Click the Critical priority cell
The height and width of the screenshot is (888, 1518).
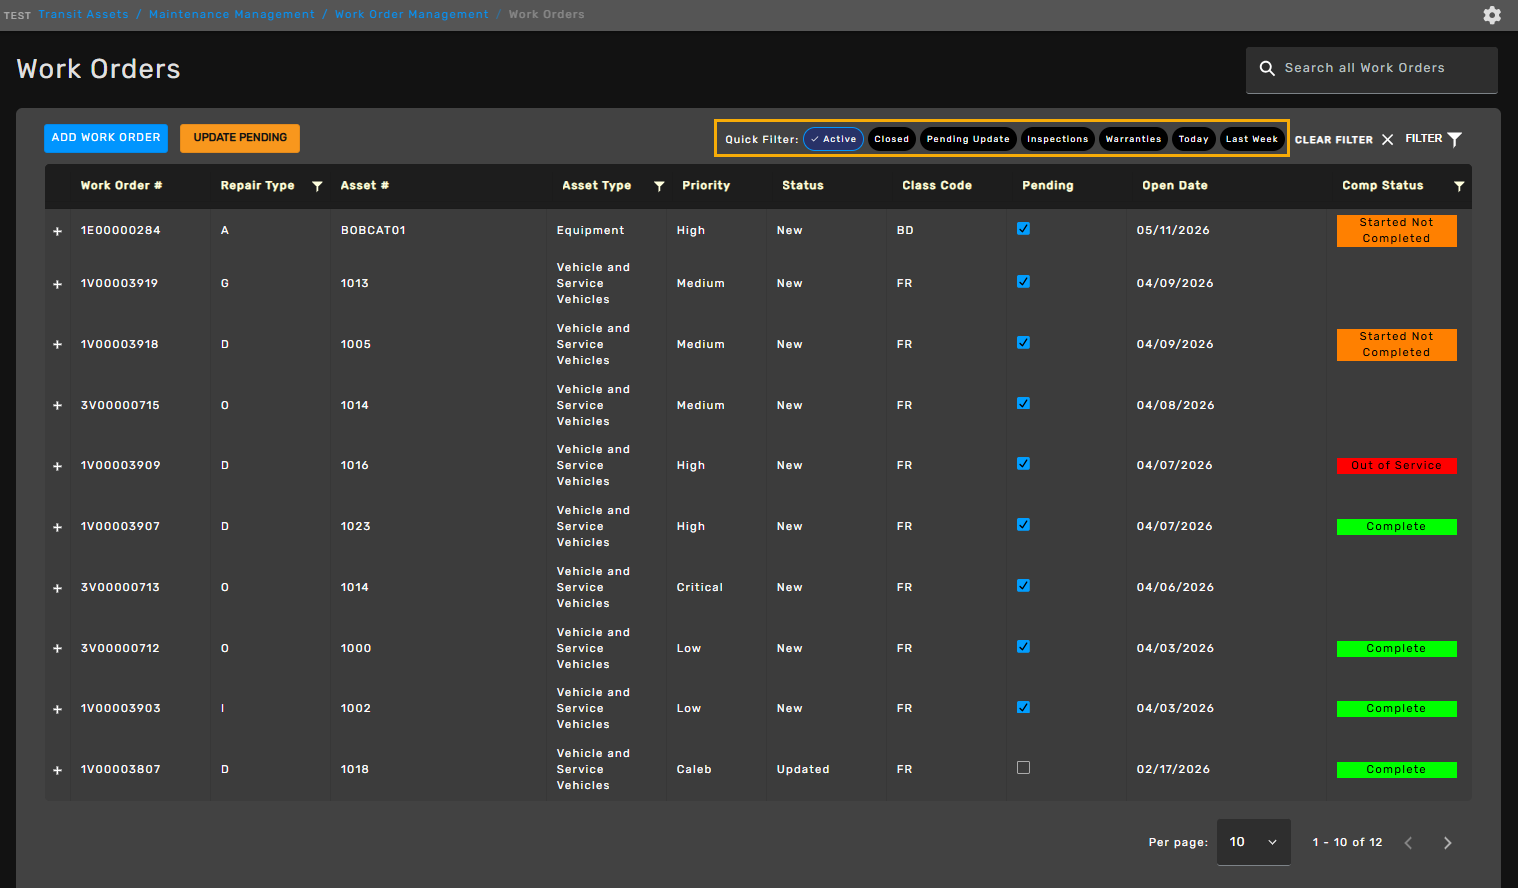coord(699,588)
